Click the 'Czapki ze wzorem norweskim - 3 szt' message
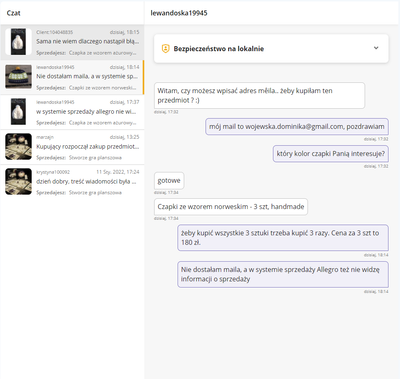400x379 pixels. coord(231,207)
